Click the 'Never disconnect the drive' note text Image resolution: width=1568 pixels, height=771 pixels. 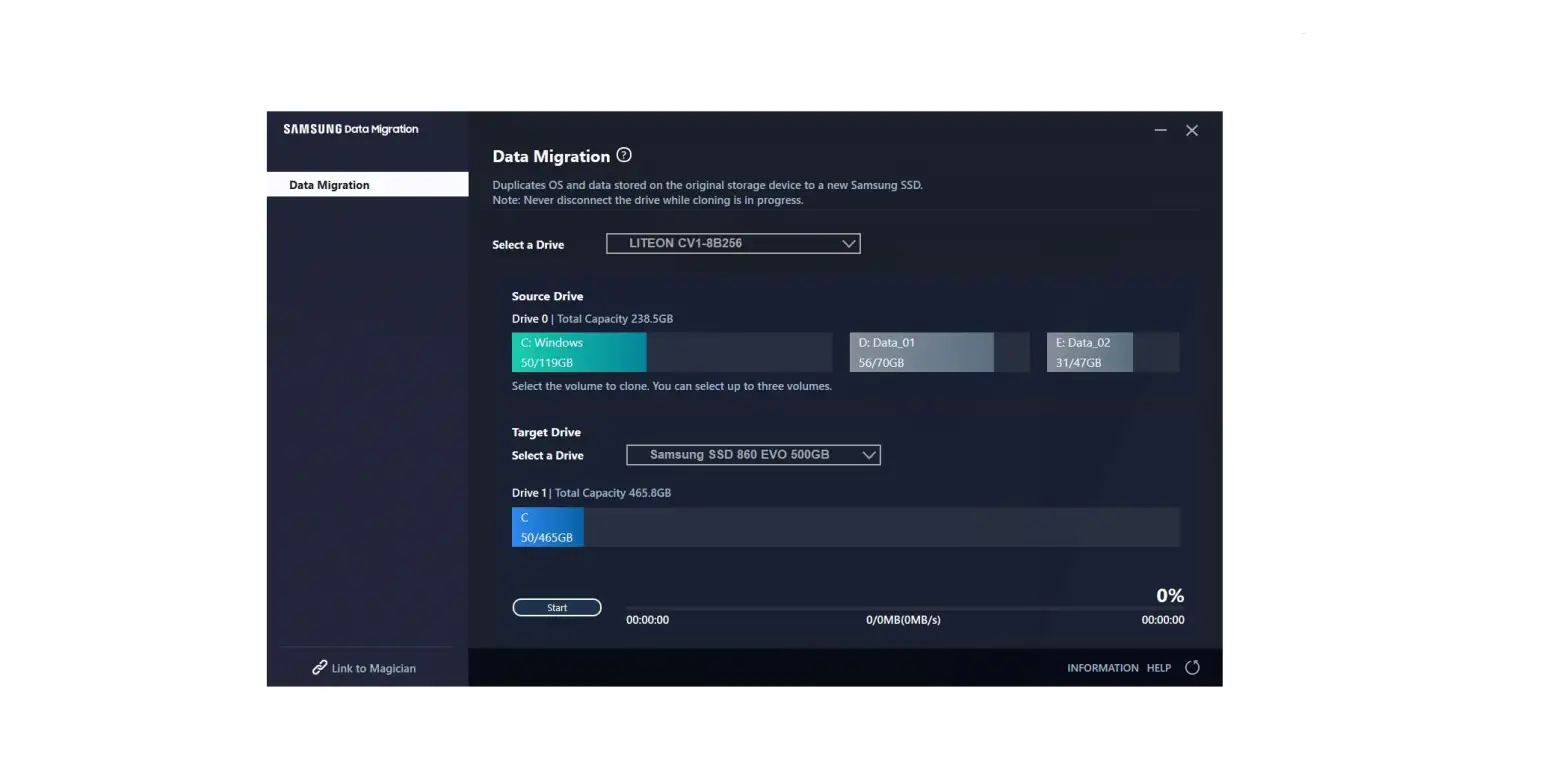tap(648, 200)
